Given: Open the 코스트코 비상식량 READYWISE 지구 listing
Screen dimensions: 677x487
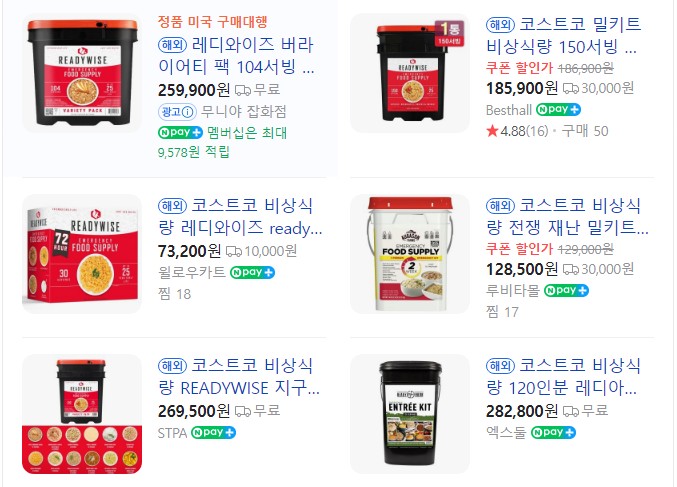Looking at the screenshot, I should pyautogui.click(x=239, y=377).
